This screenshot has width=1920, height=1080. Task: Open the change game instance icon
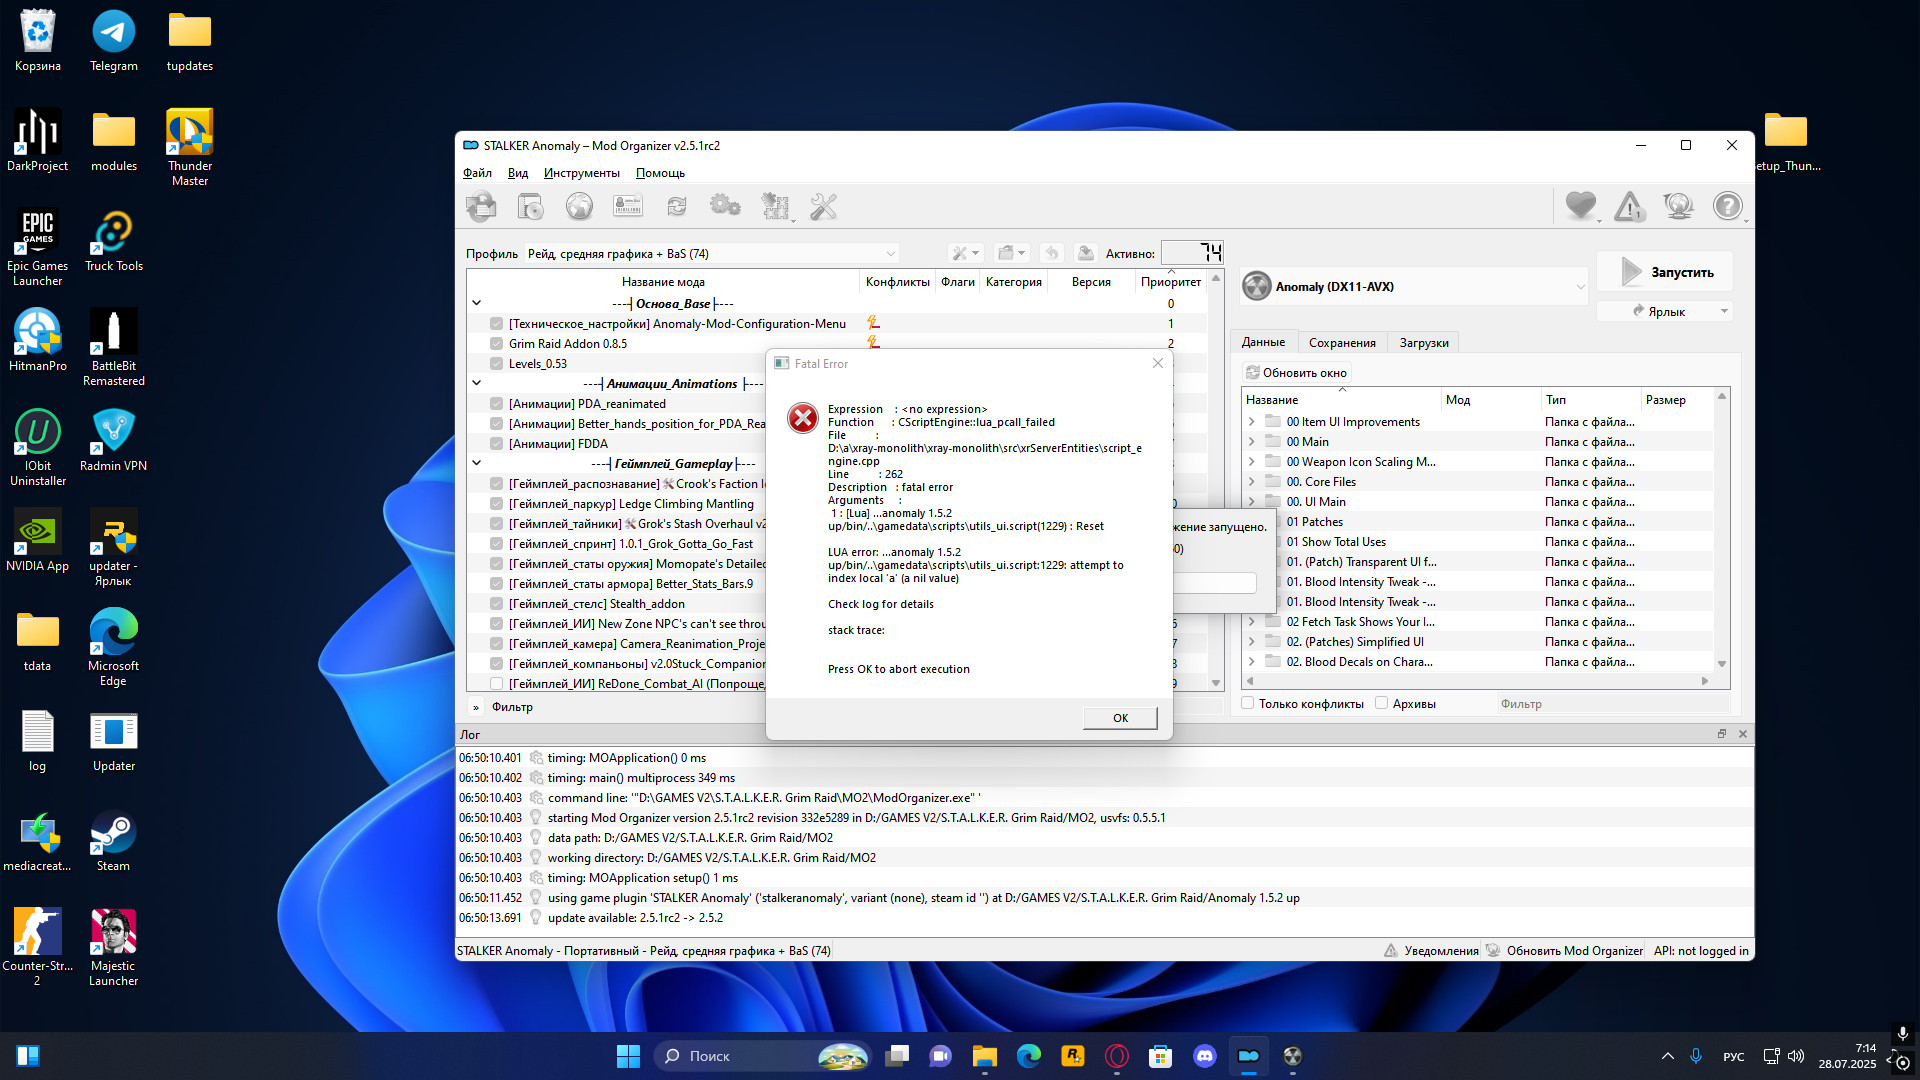(481, 207)
